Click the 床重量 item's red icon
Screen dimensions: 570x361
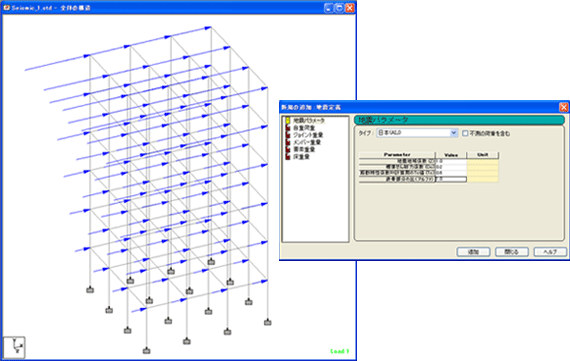(288, 157)
